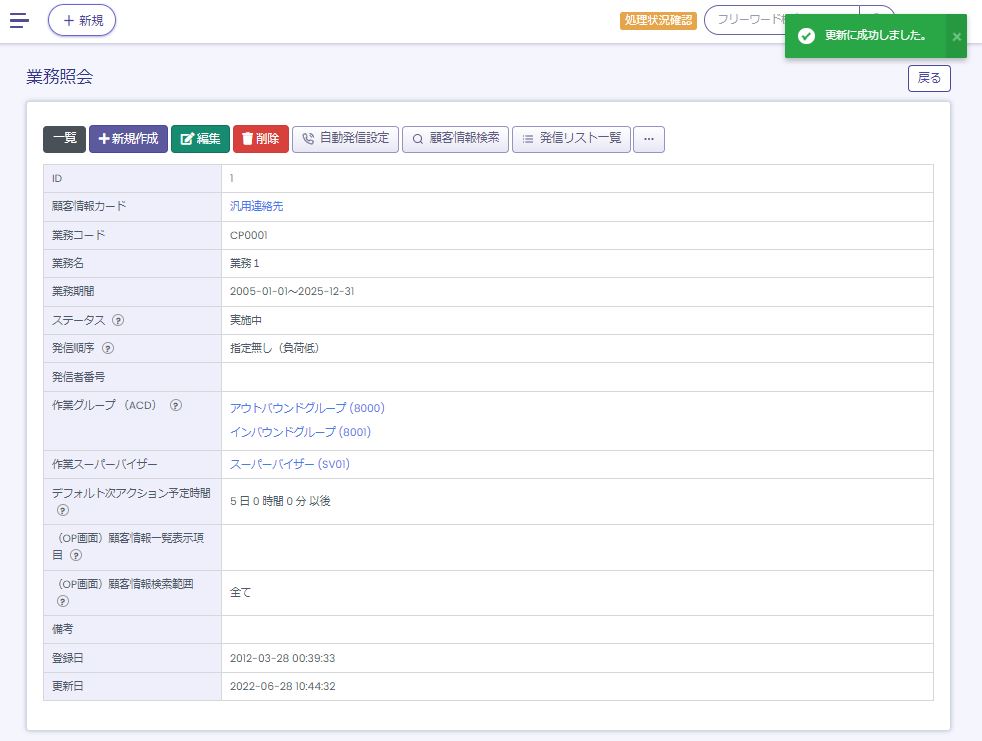Open インバウンドグループ (8001) link
This screenshot has width=982, height=741.
click(300, 432)
